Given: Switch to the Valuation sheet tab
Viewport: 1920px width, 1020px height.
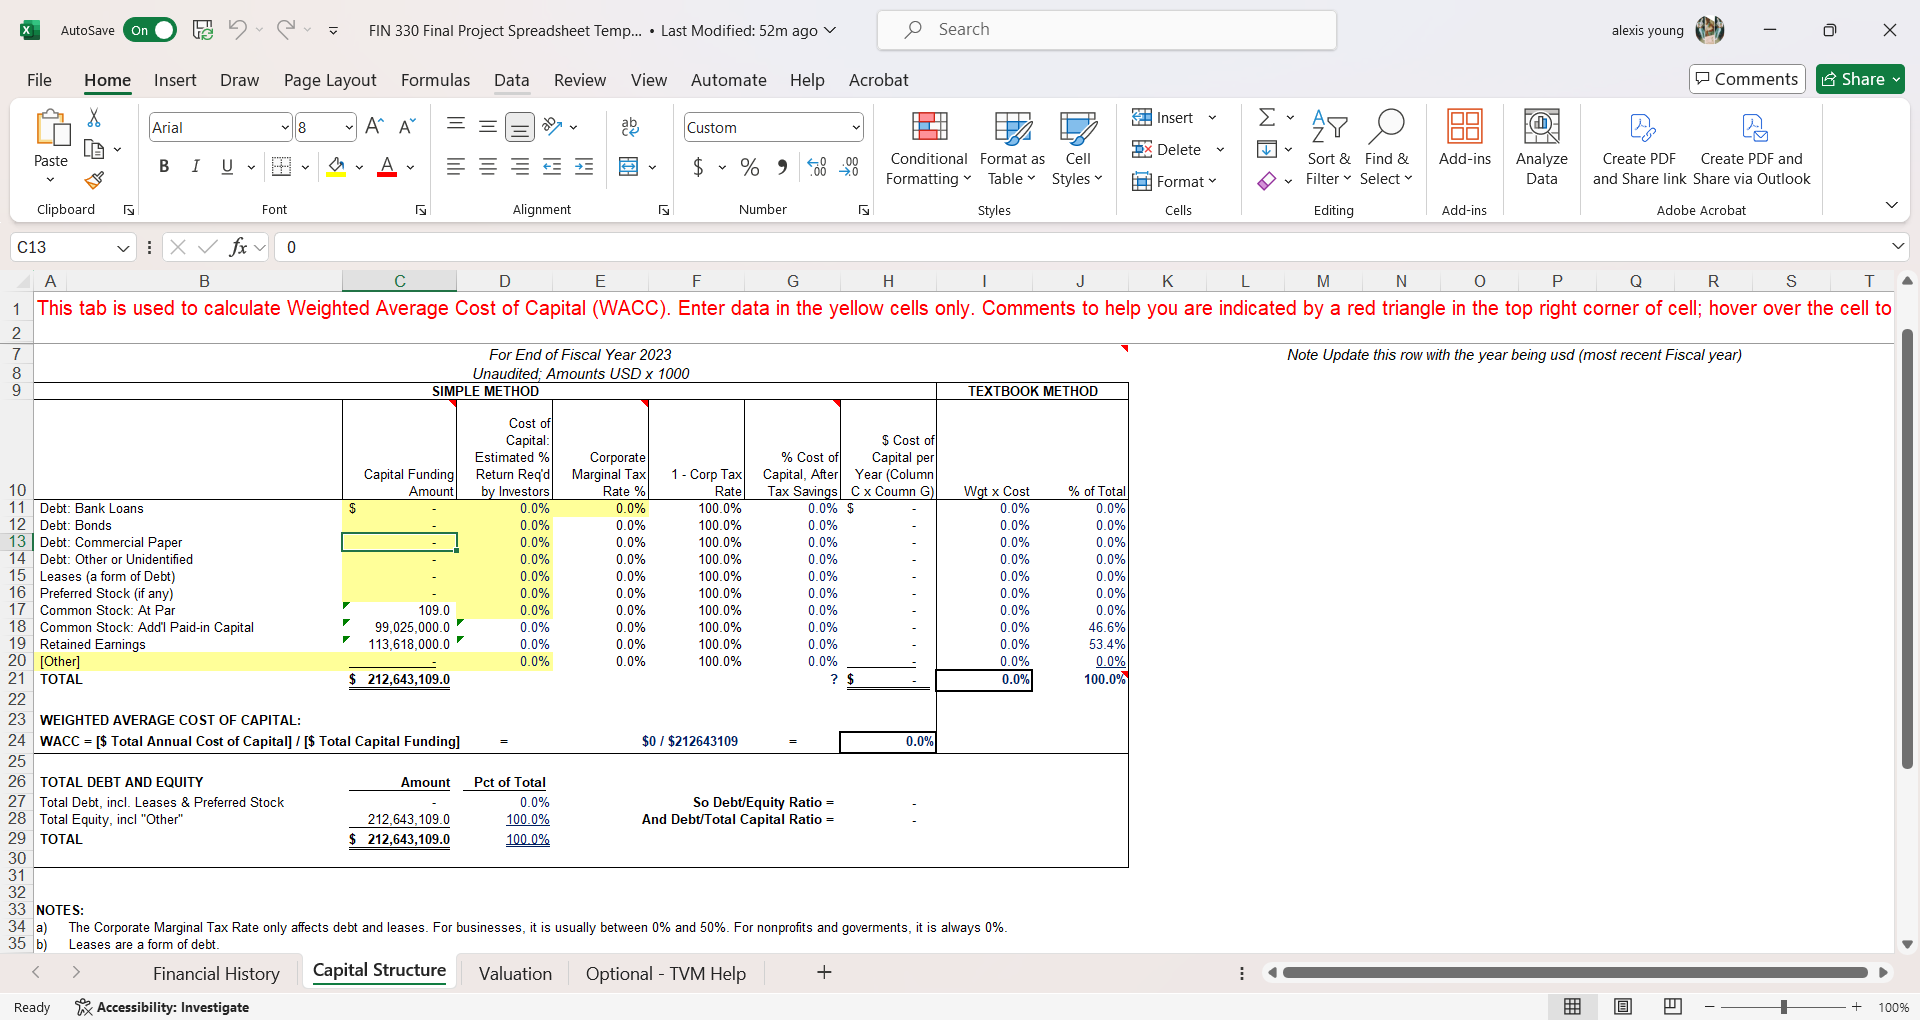Looking at the screenshot, I should (515, 972).
